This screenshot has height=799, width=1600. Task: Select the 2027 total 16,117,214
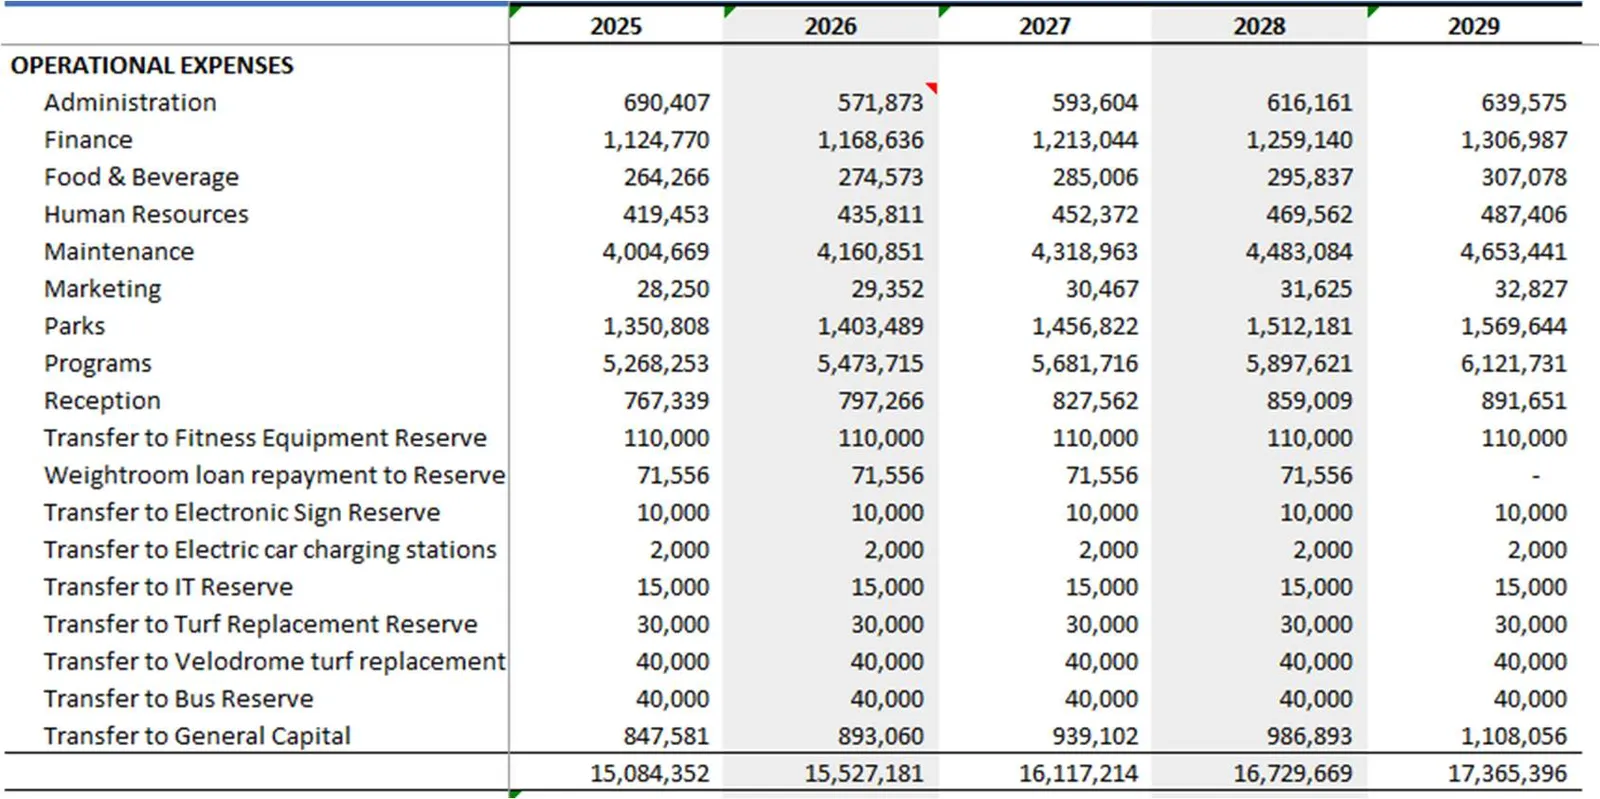1078,773
